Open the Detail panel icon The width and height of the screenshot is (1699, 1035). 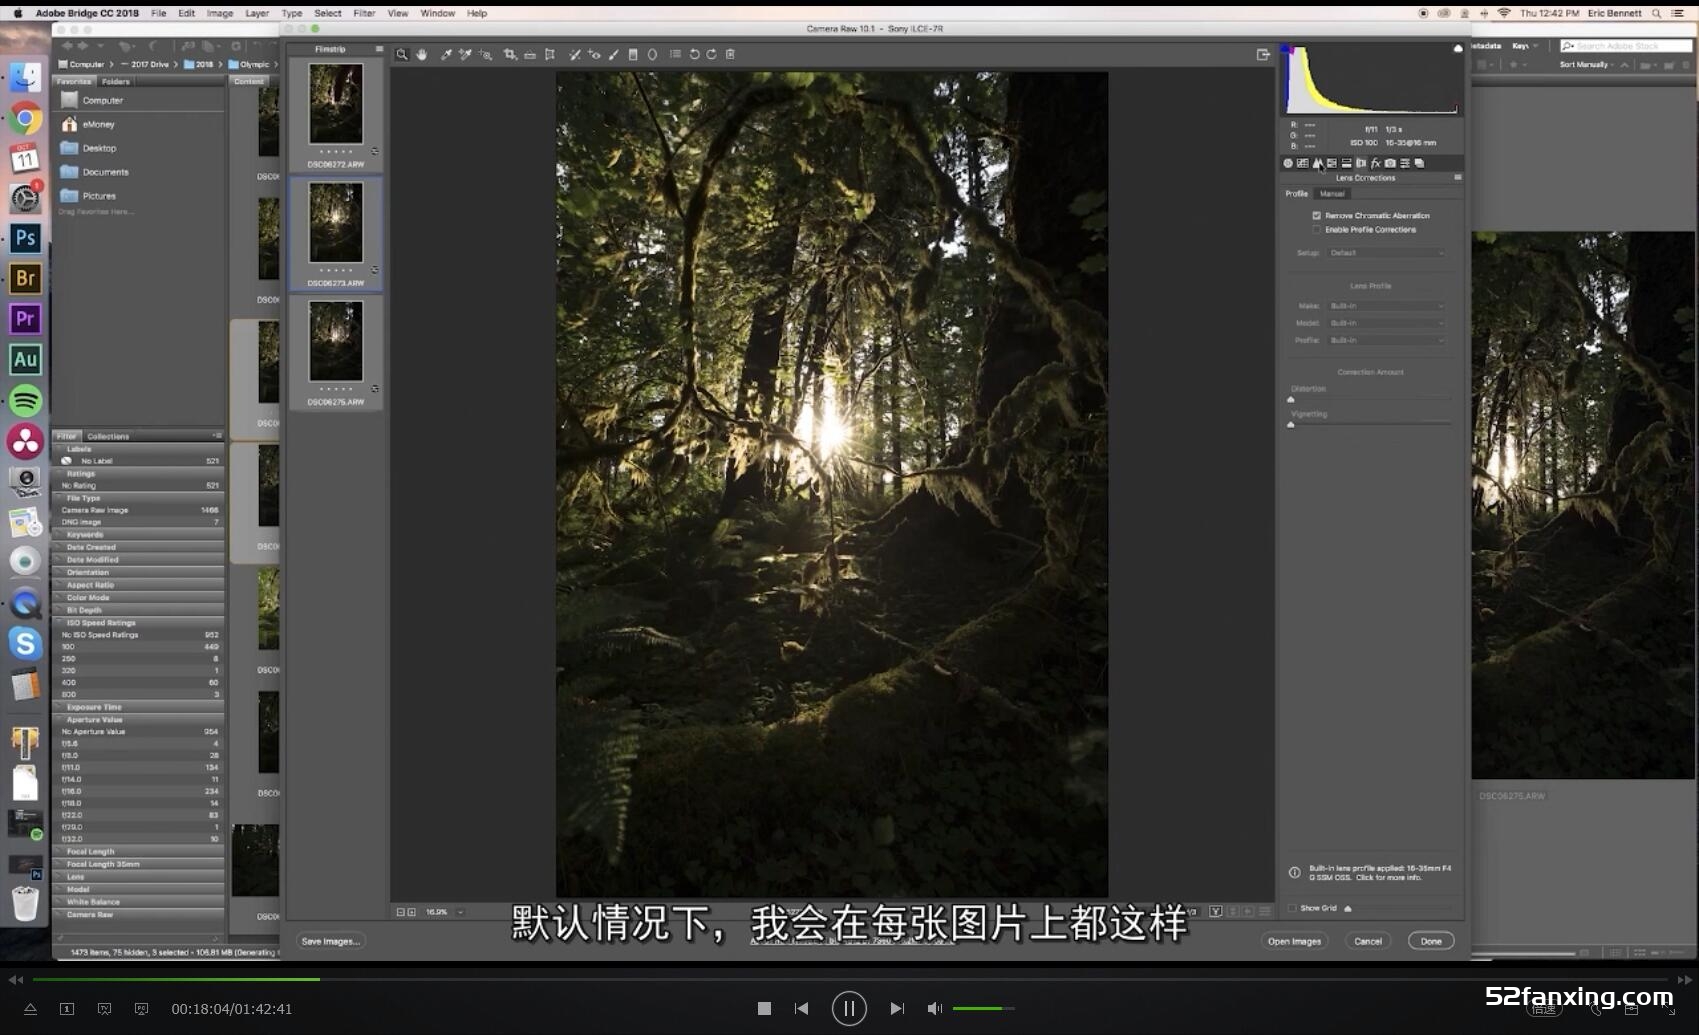pyautogui.click(x=1317, y=163)
